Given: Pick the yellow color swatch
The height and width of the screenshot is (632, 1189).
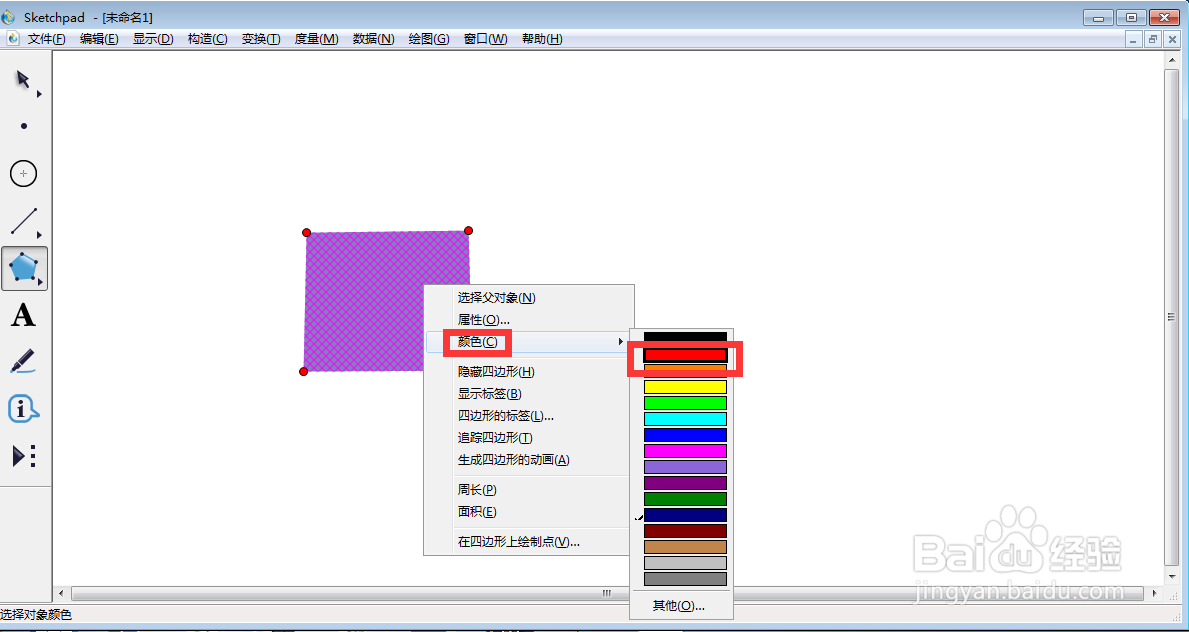Looking at the screenshot, I should 685,387.
